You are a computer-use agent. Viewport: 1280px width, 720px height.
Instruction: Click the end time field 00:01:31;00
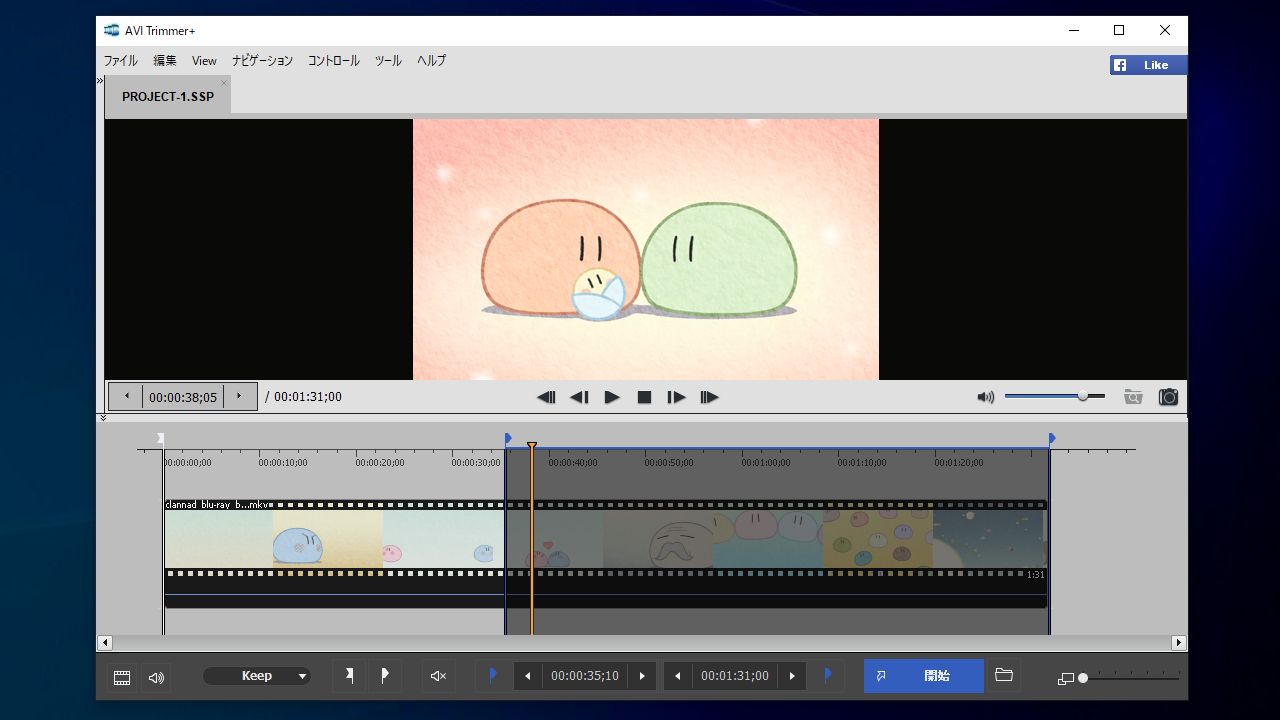pos(735,676)
